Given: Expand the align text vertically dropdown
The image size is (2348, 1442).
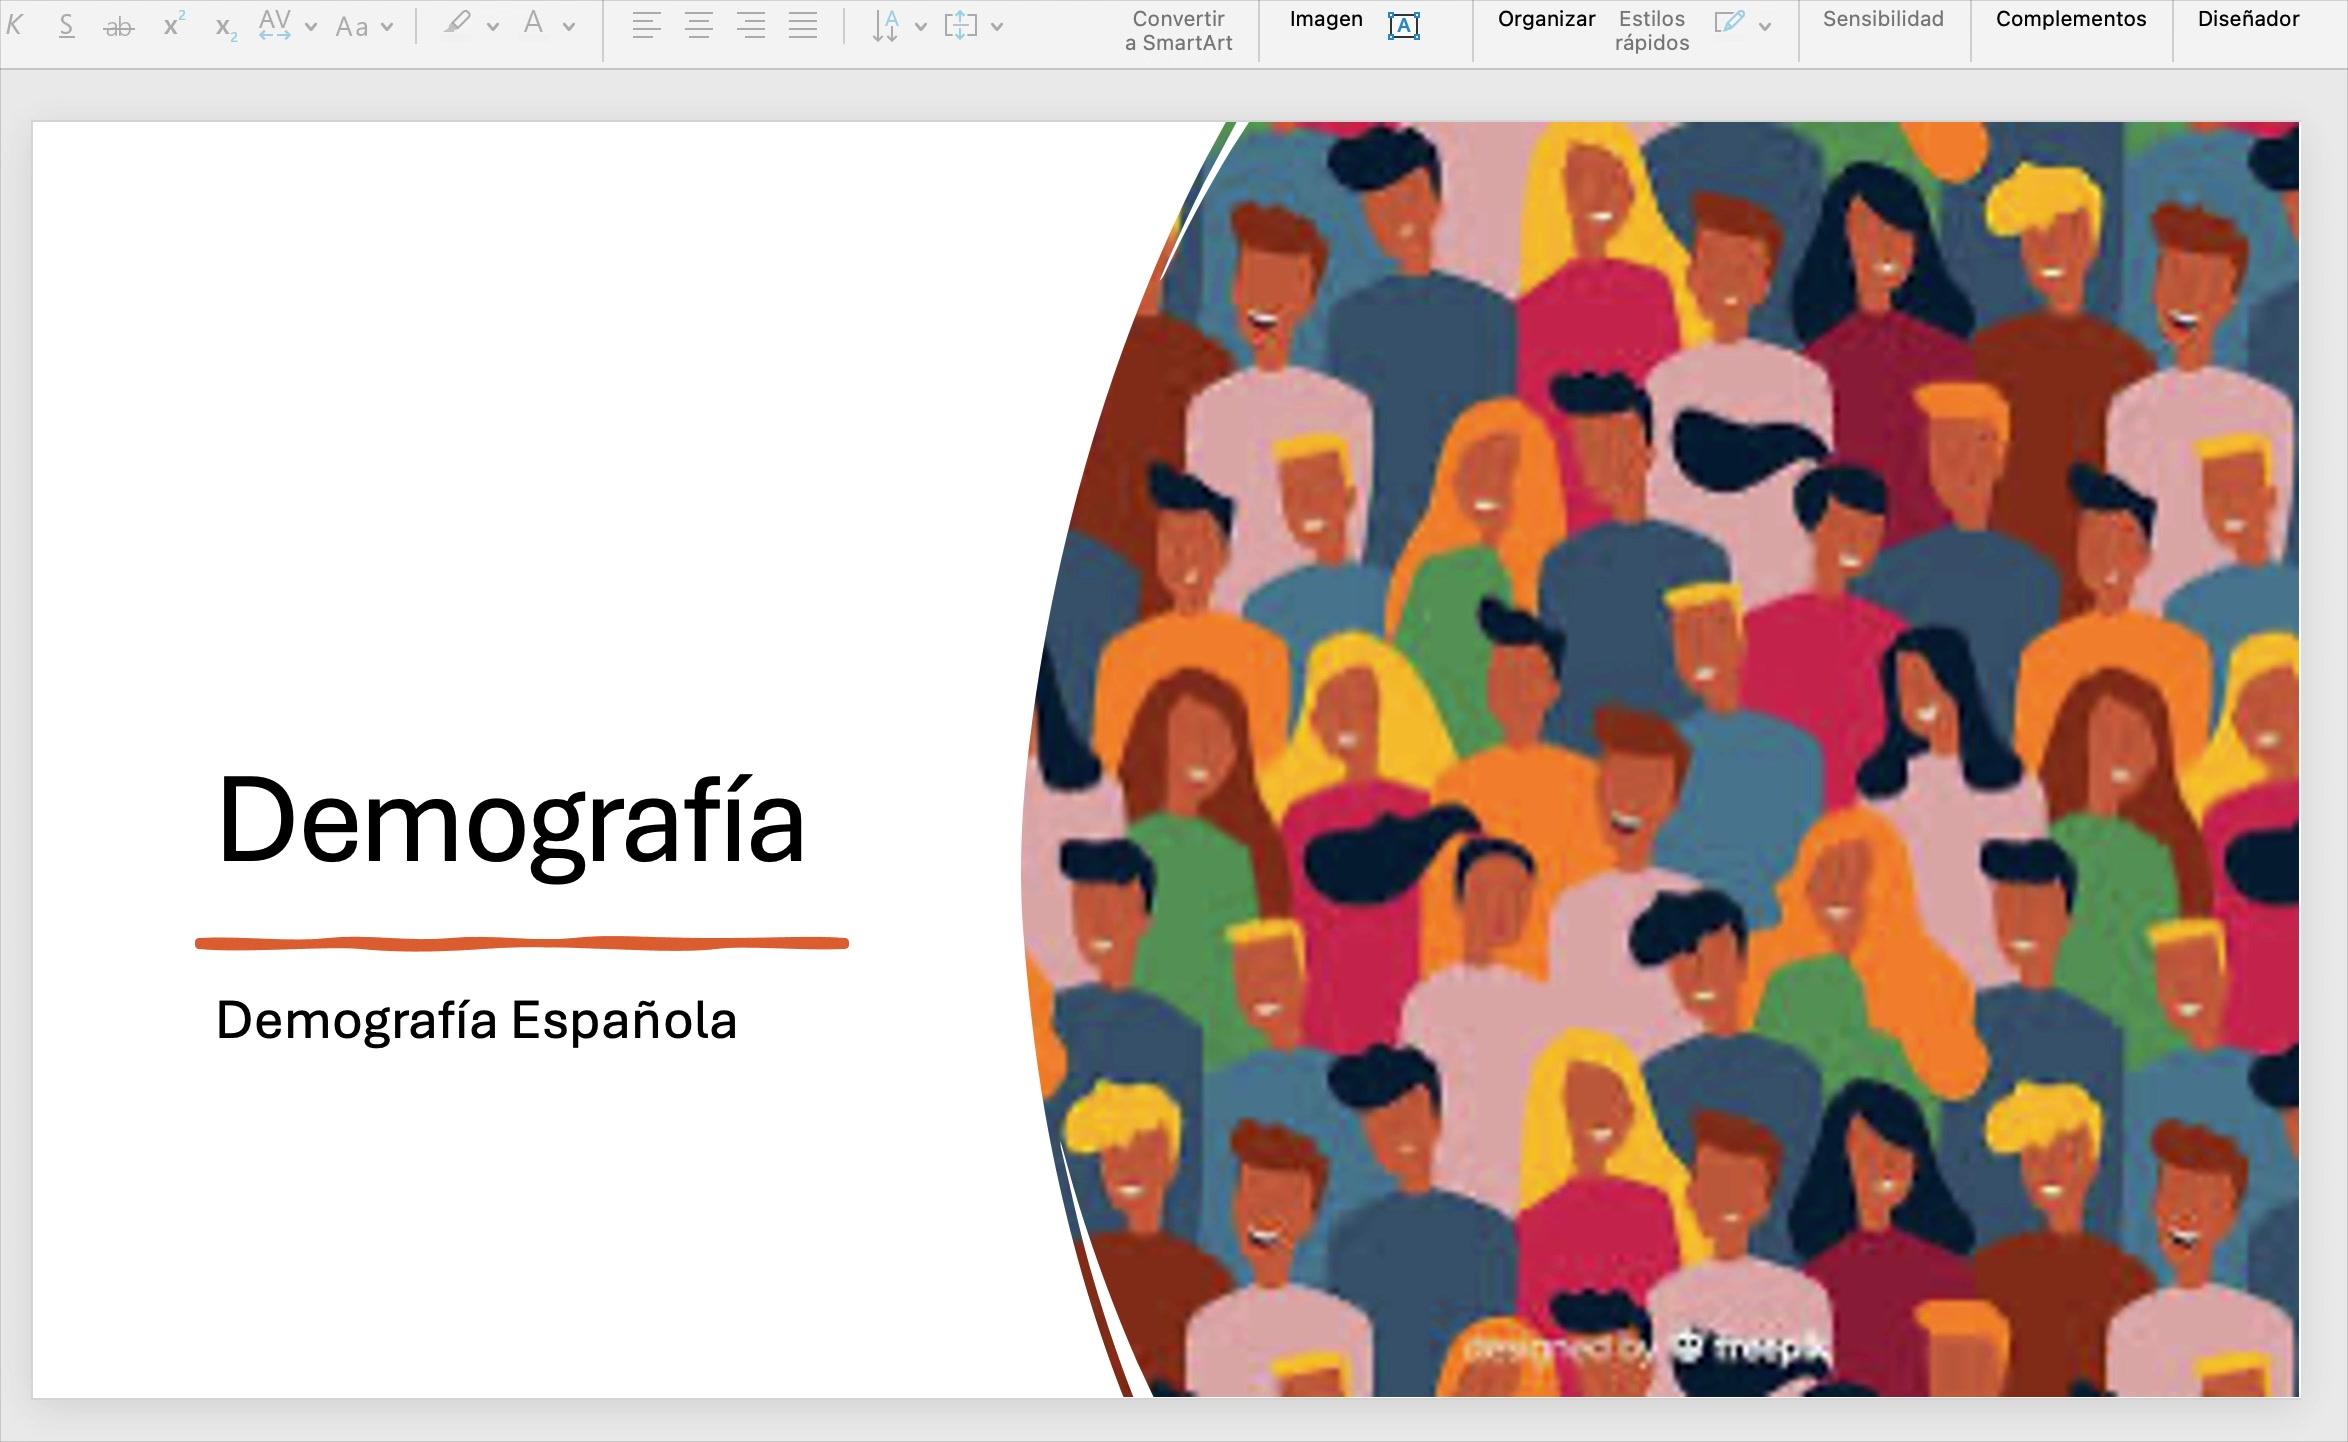Looking at the screenshot, I should tap(997, 27).
